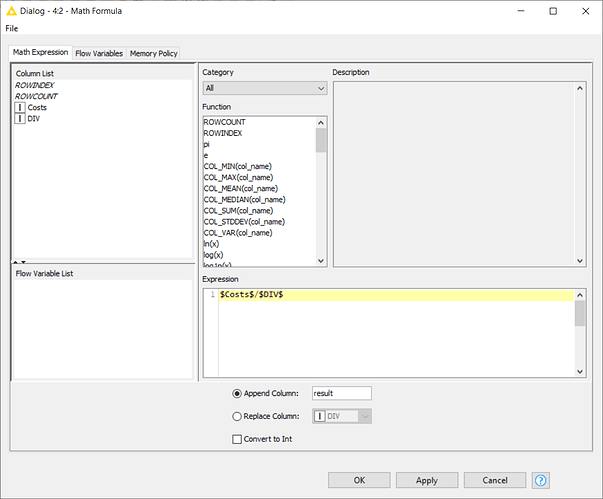Open the File menu
This screenshot has width=603, height=499.
tap(12, 28)
